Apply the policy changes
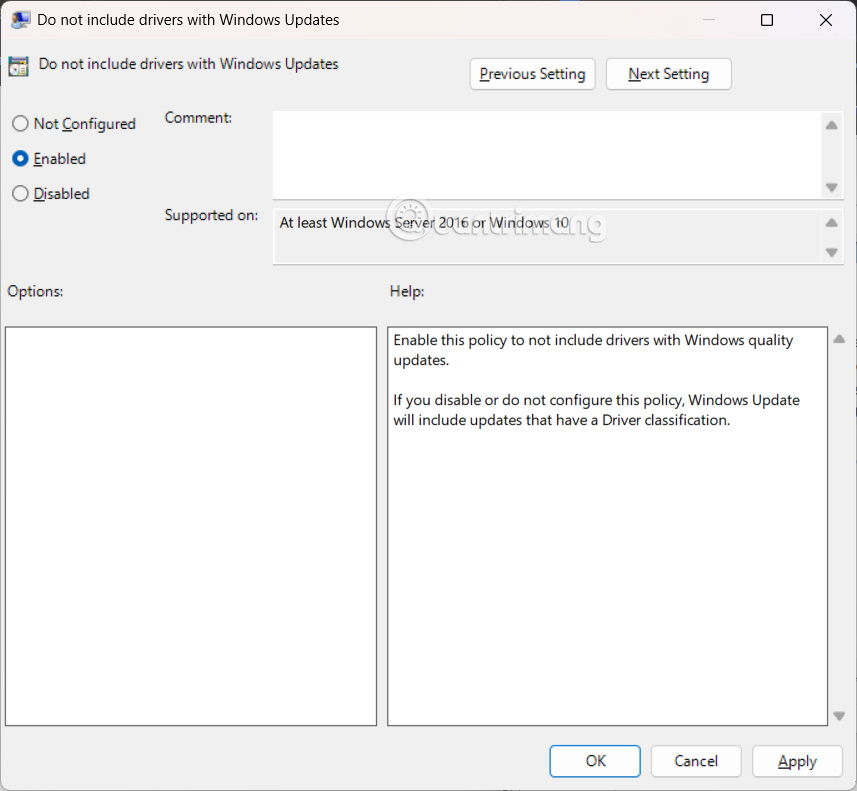This screenshot has width=857, height=791. coord(797,761)
